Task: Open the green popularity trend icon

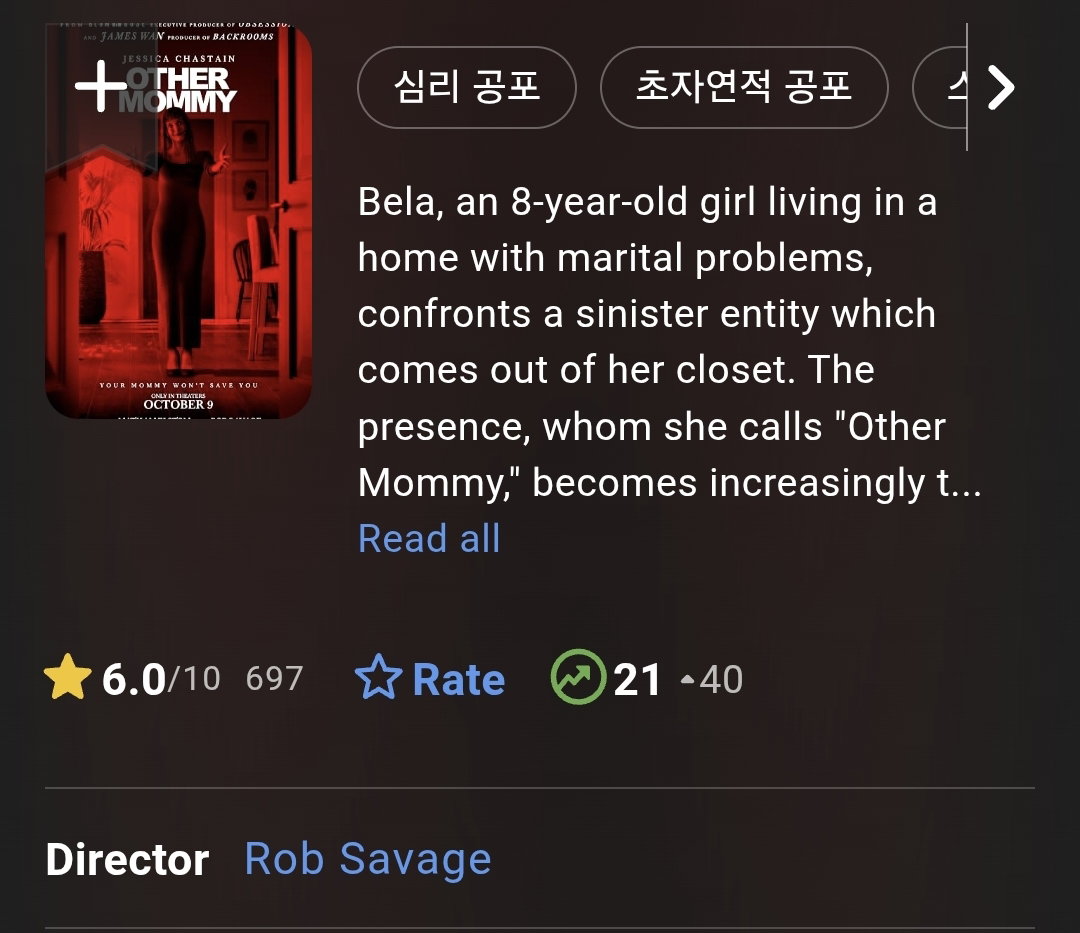Action: tap(579, 677)
